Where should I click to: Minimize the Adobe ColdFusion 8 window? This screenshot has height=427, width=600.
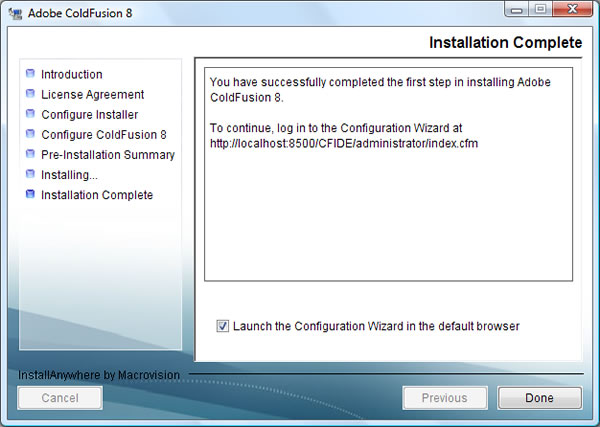516,9
